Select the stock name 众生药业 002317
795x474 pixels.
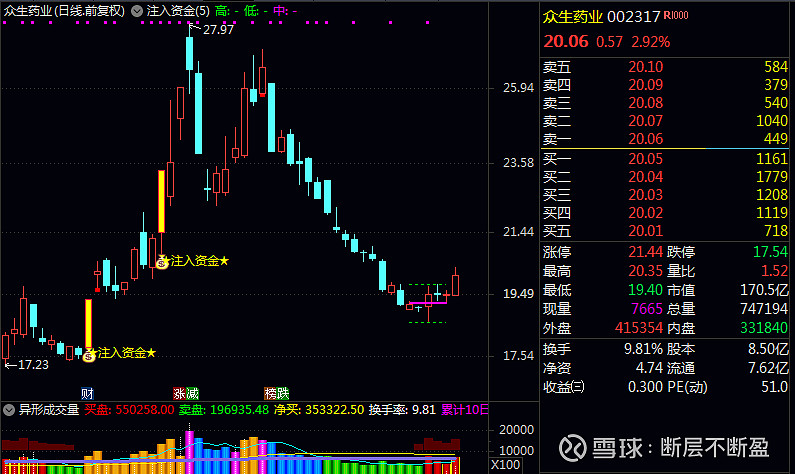coord(601,17)
